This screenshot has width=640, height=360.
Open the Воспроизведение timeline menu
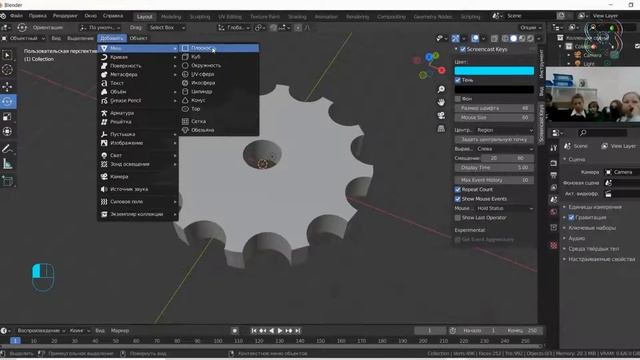coord(41,331)
